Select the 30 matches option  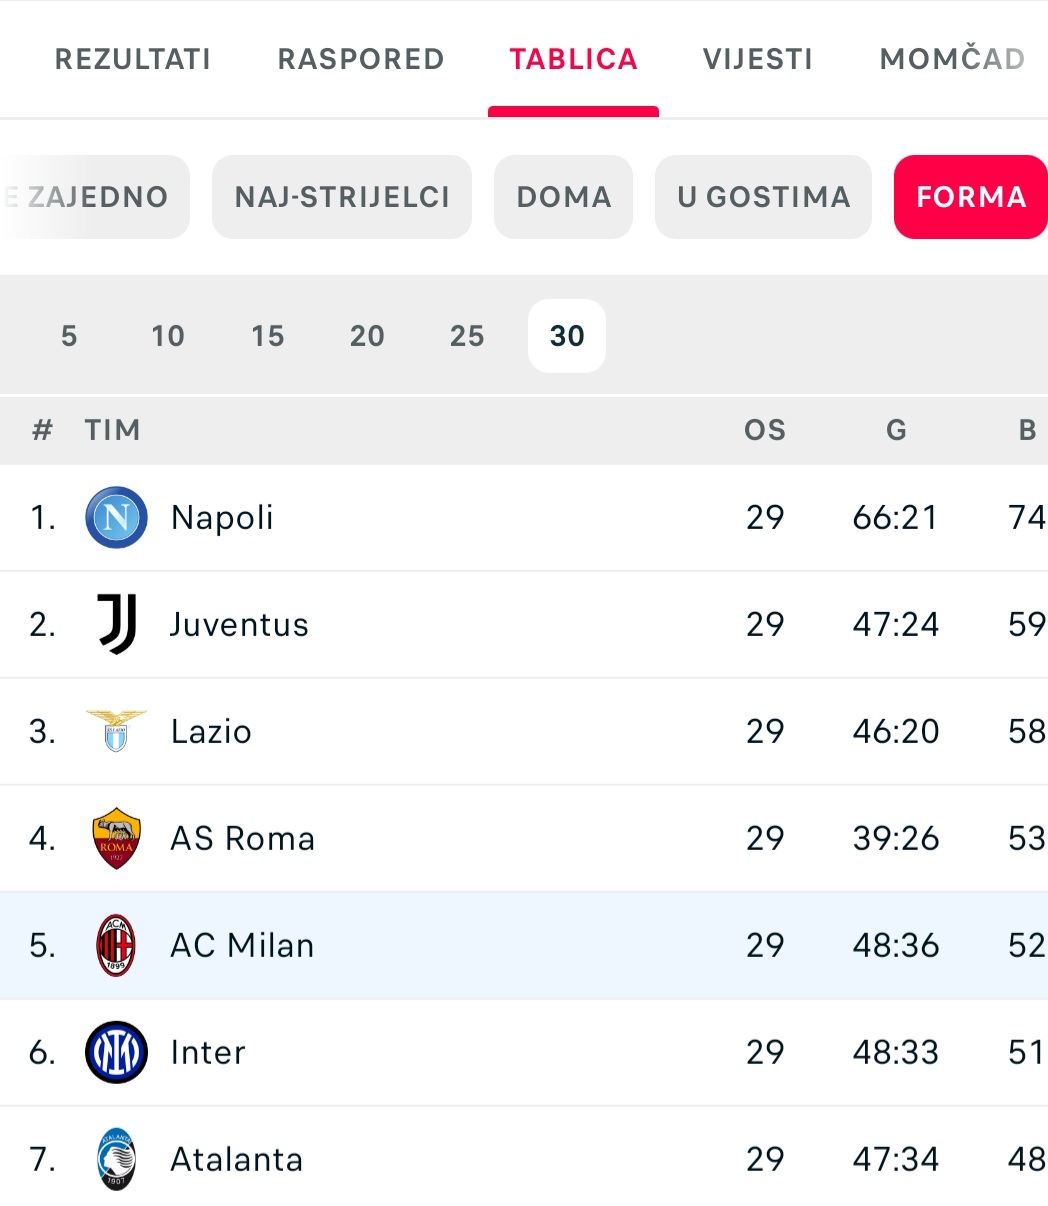click(567, 336)
